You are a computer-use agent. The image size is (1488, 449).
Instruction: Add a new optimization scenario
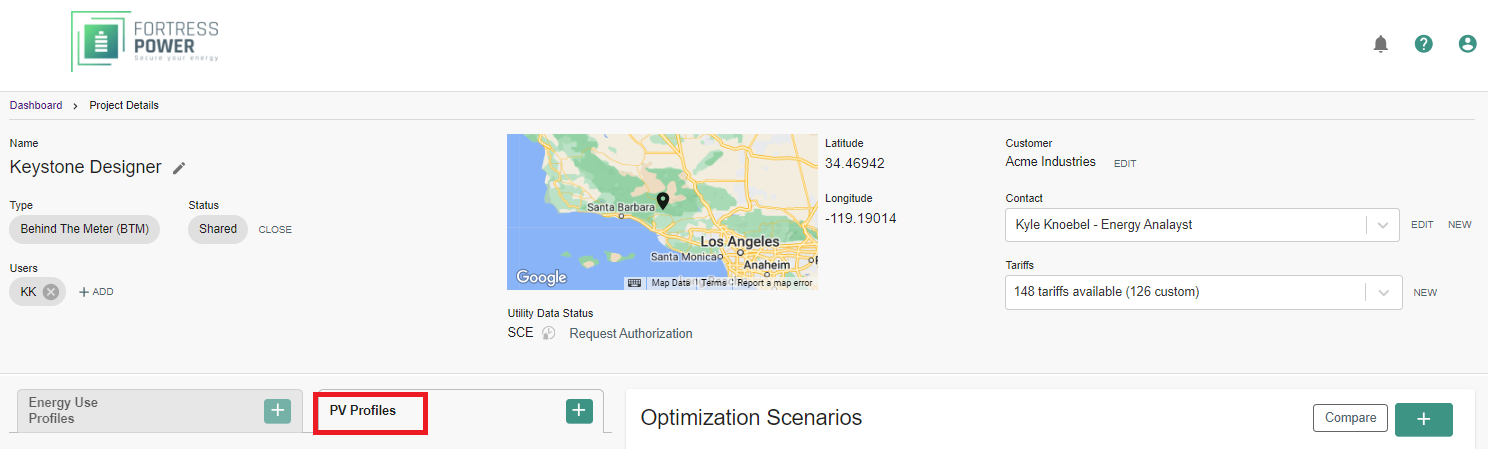[1423, 418]
